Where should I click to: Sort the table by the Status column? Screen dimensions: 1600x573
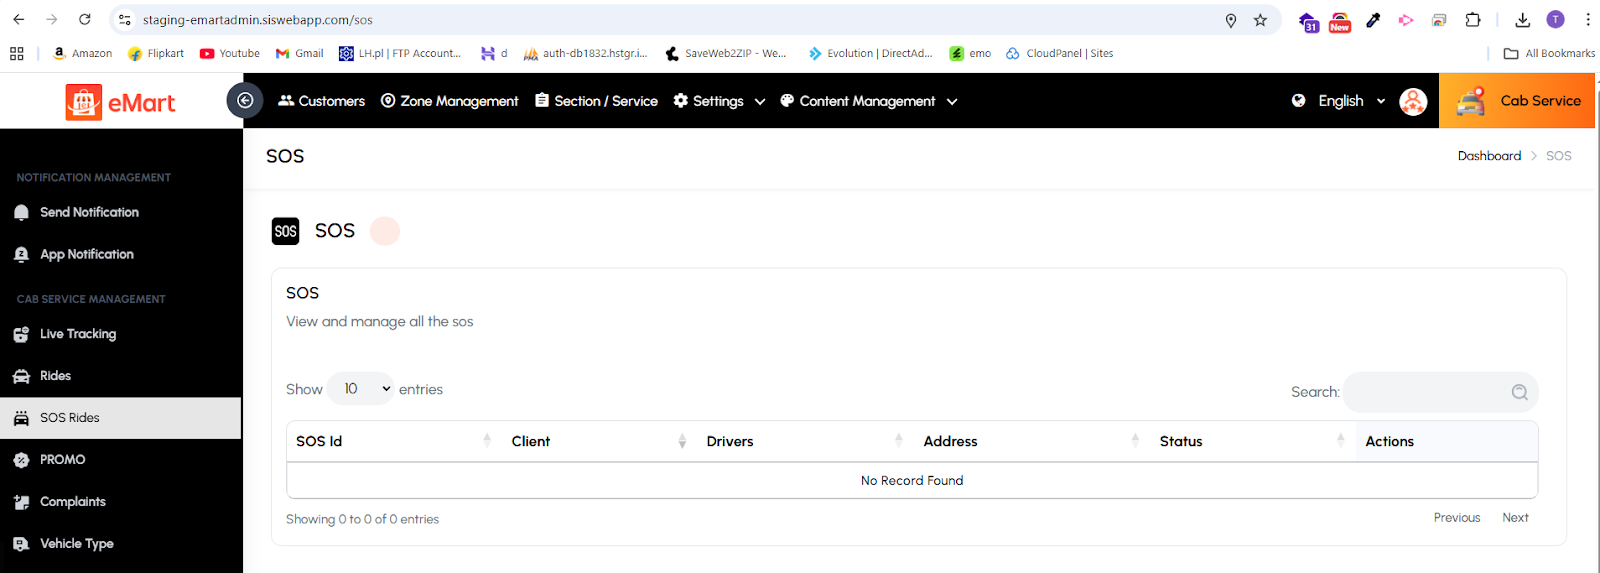pos(1250,441)
